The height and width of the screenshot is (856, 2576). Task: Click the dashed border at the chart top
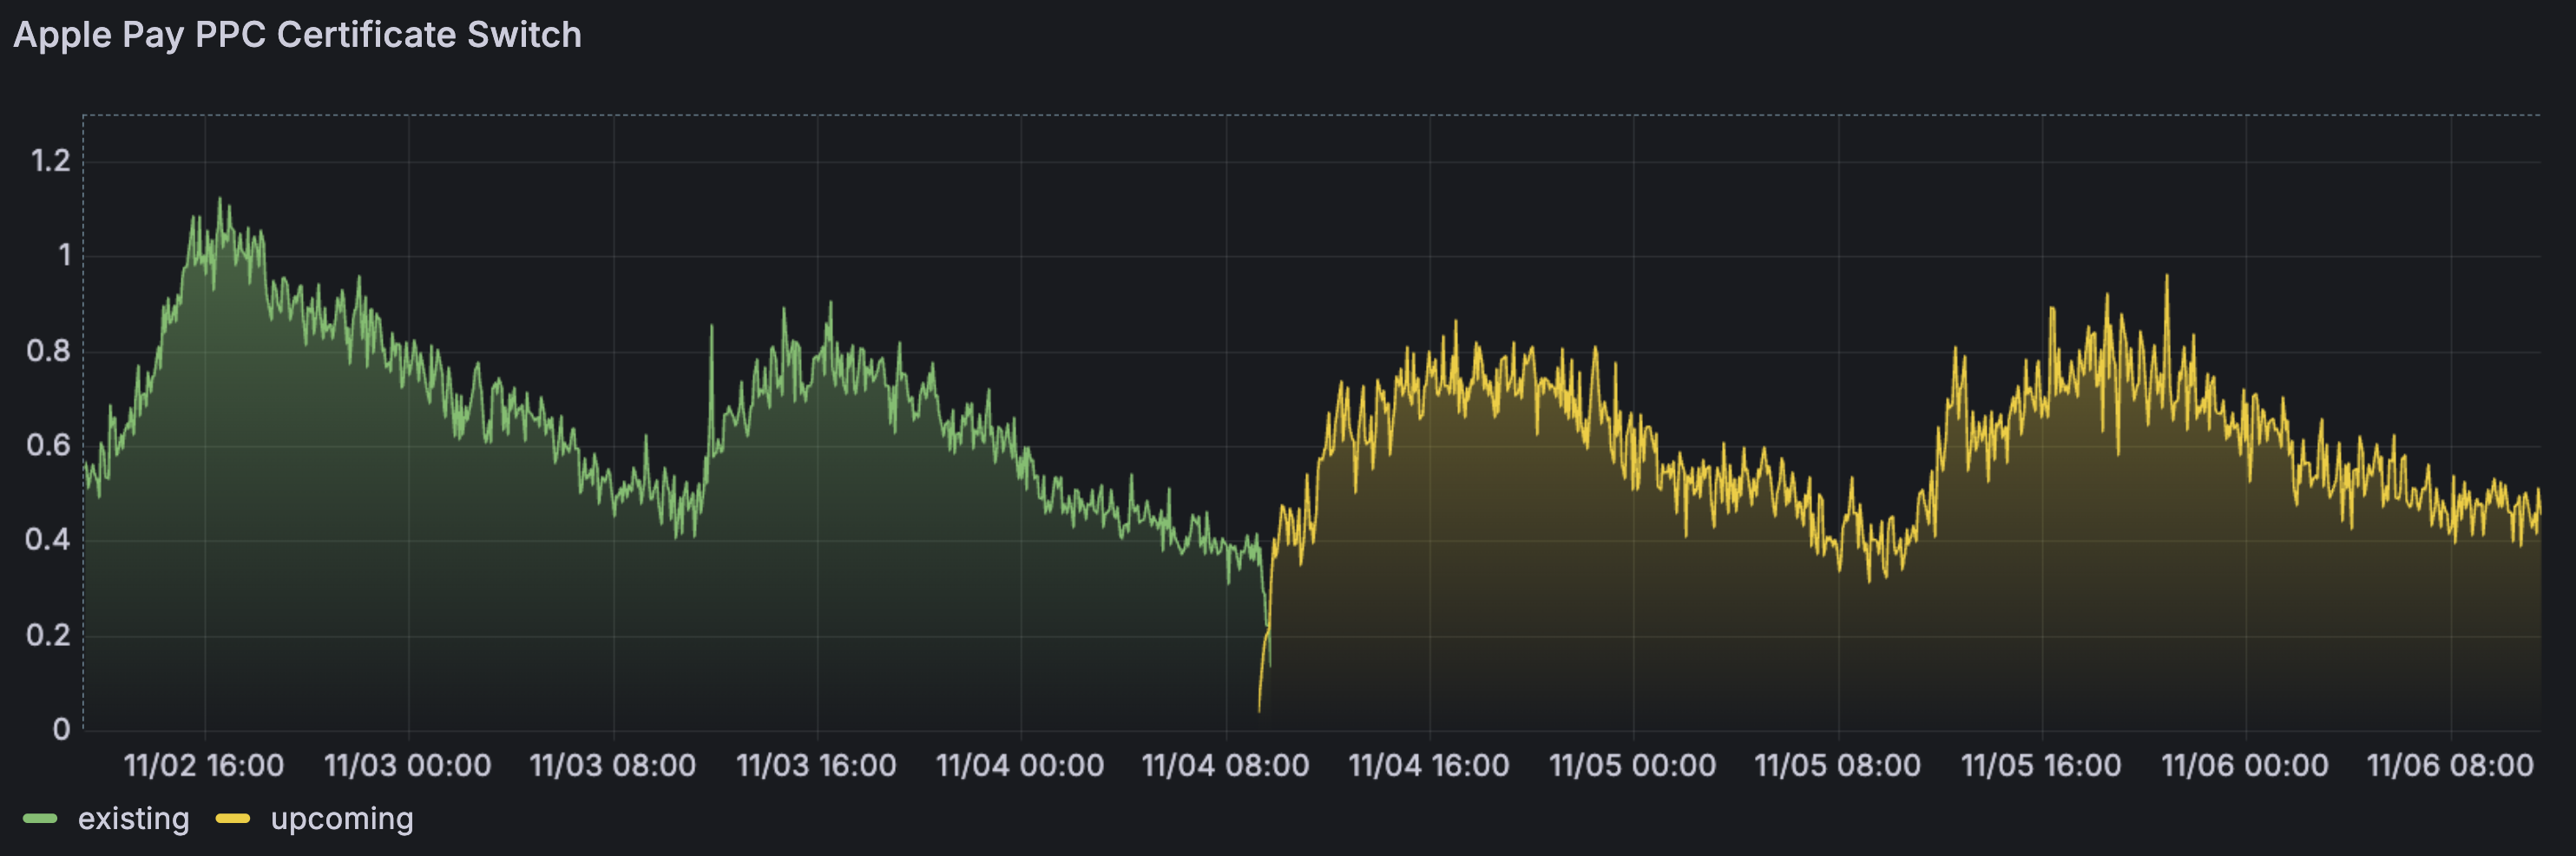pos(1300,115)
